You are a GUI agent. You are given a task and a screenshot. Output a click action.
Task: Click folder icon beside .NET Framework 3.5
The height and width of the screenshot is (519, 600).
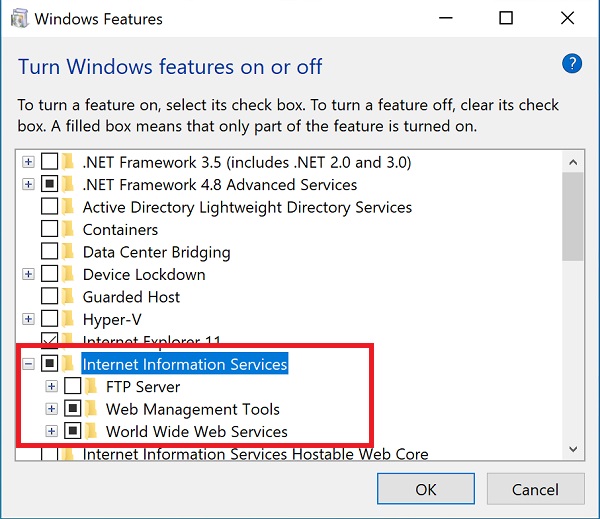click(68, 162)
